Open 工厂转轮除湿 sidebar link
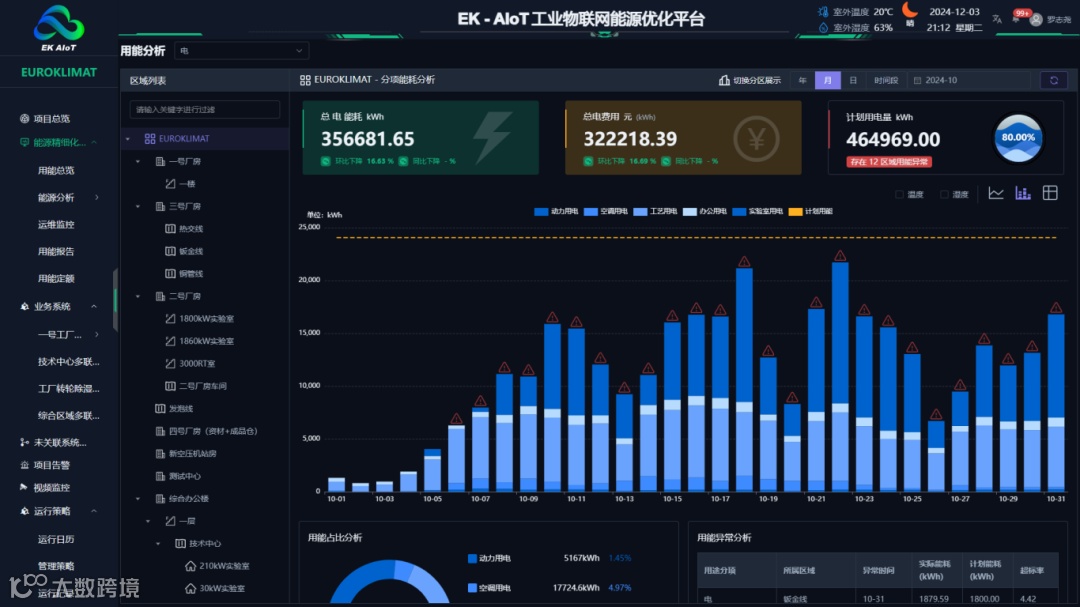 (x=68, y=389)
